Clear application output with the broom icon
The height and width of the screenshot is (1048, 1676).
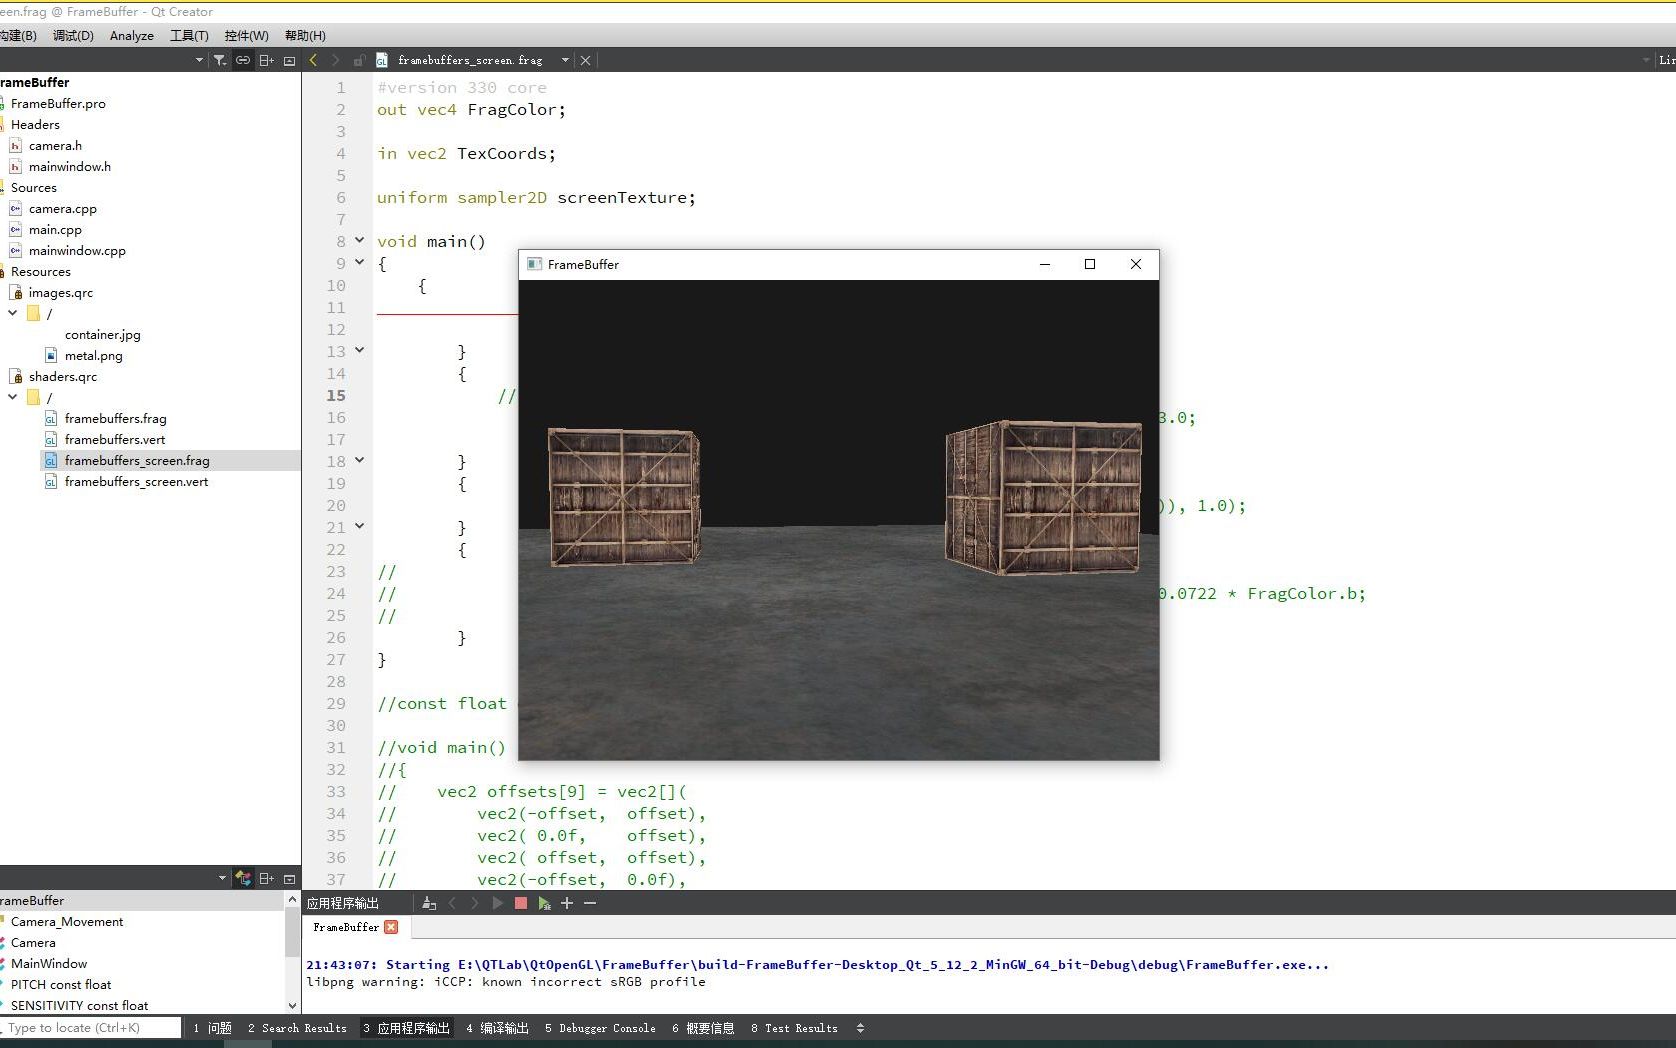[x=429, y=903]
